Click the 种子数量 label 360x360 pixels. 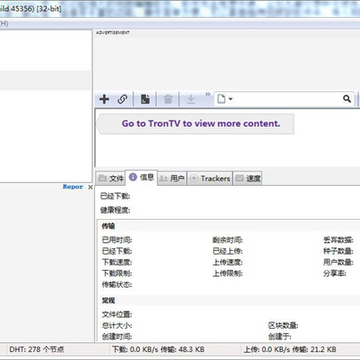tap(338, 251)
